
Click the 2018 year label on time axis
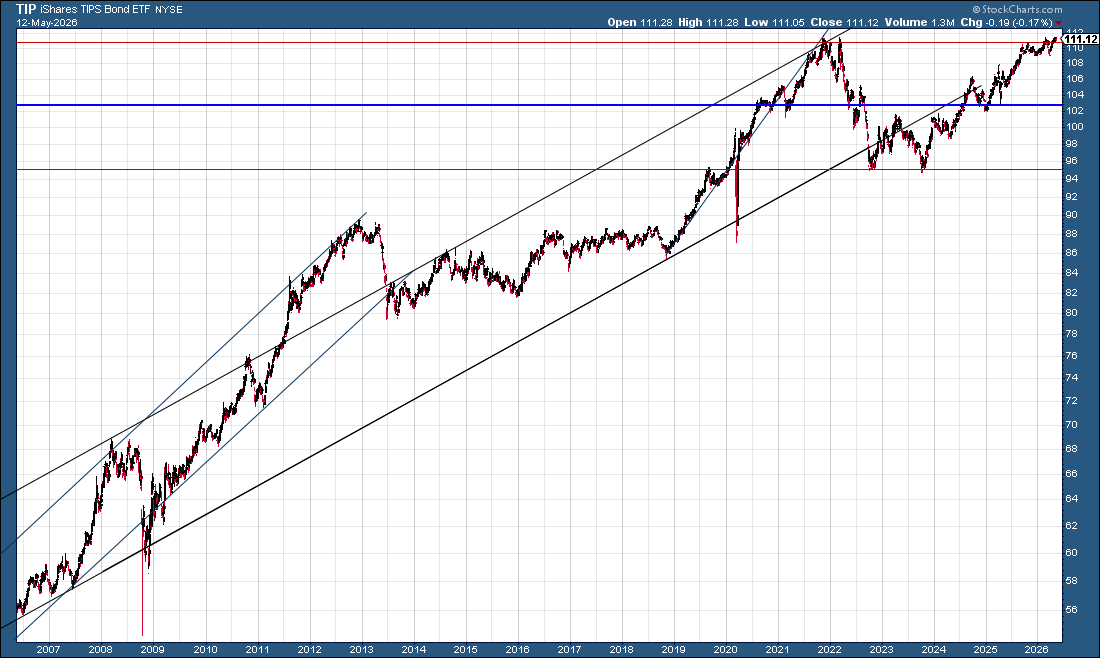coord(621,650)
